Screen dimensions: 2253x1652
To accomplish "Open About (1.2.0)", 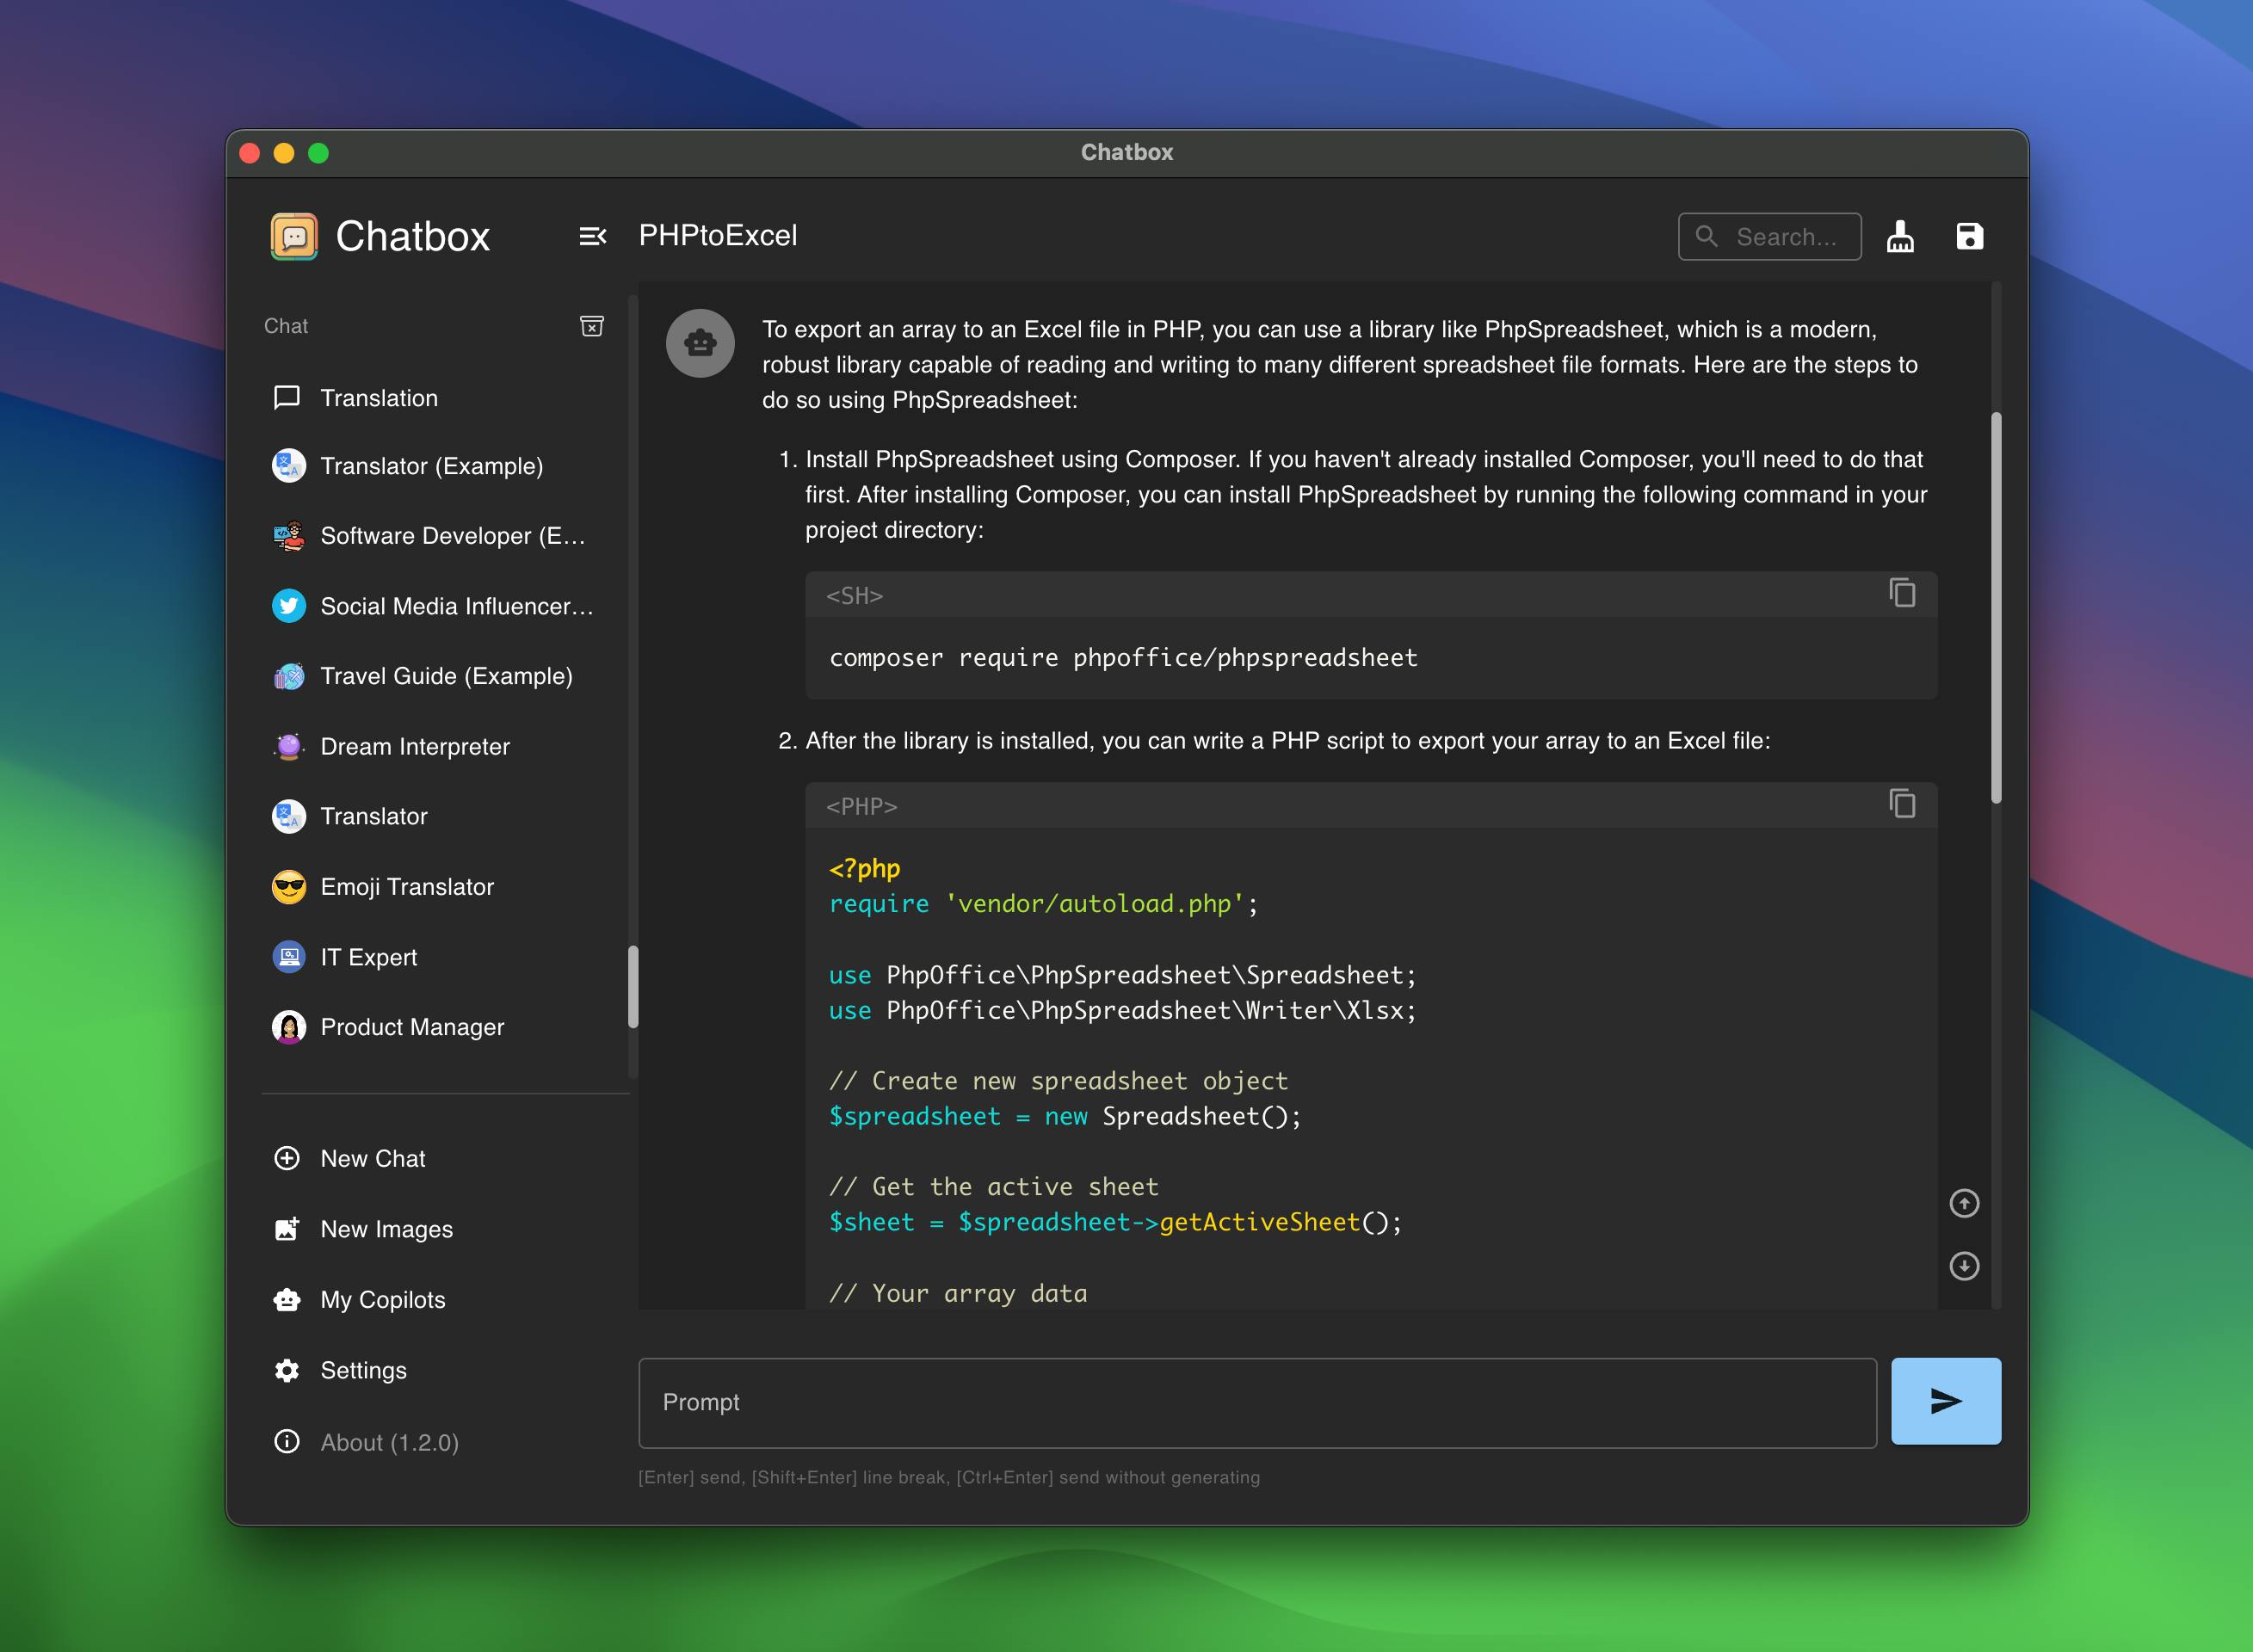I will point(438,1442).
